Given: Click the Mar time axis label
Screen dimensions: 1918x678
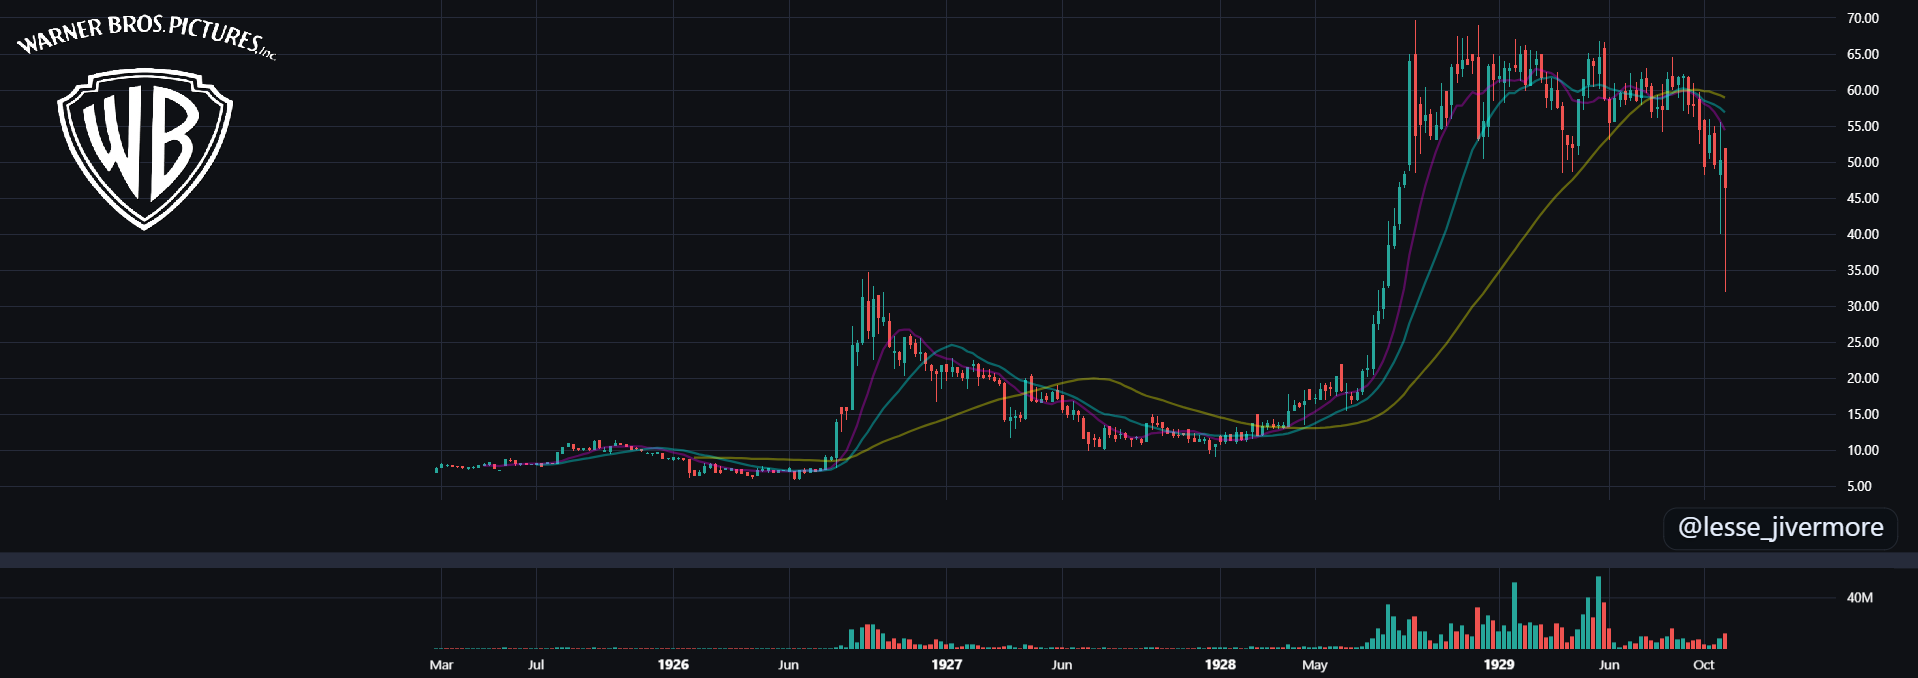Looking at the screenshot, I should point(441,665).
